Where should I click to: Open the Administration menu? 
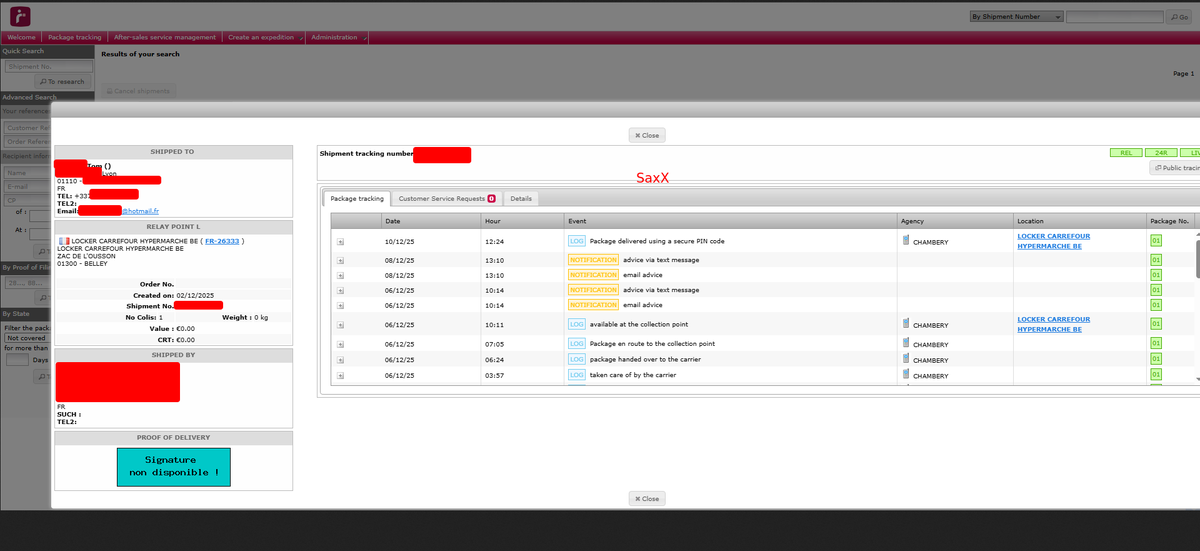337,37
